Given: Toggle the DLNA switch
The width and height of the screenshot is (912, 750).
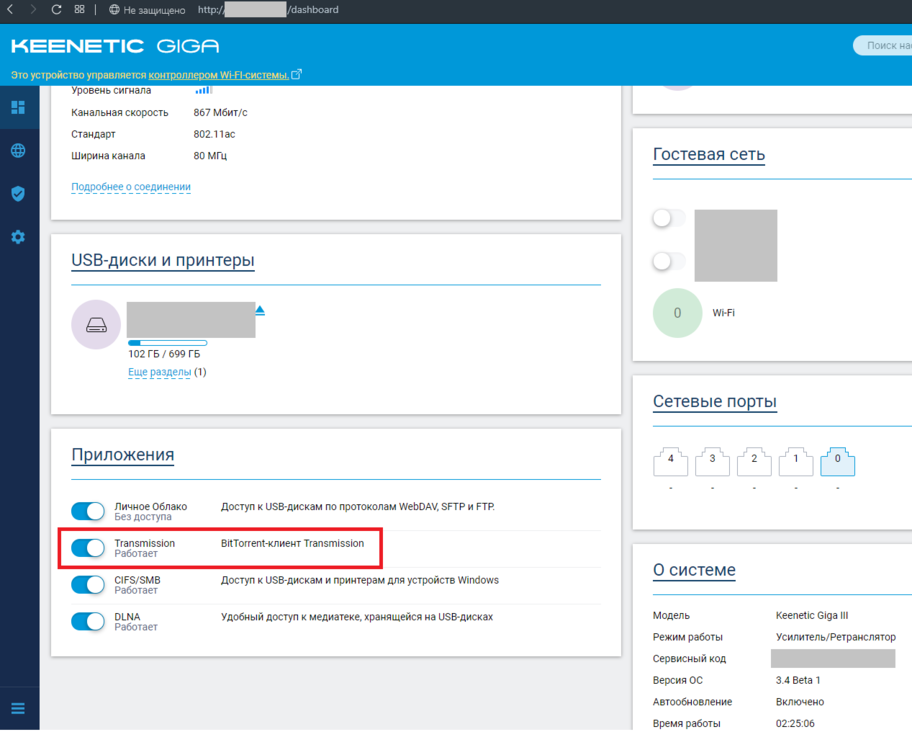Looking at the screenshot, I should (x=88, y=621).
